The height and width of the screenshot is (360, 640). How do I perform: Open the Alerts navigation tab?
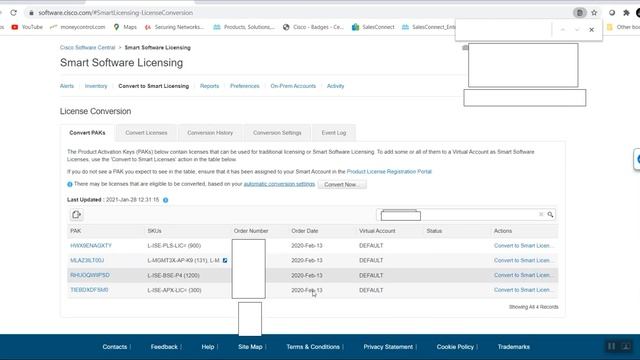67,86
